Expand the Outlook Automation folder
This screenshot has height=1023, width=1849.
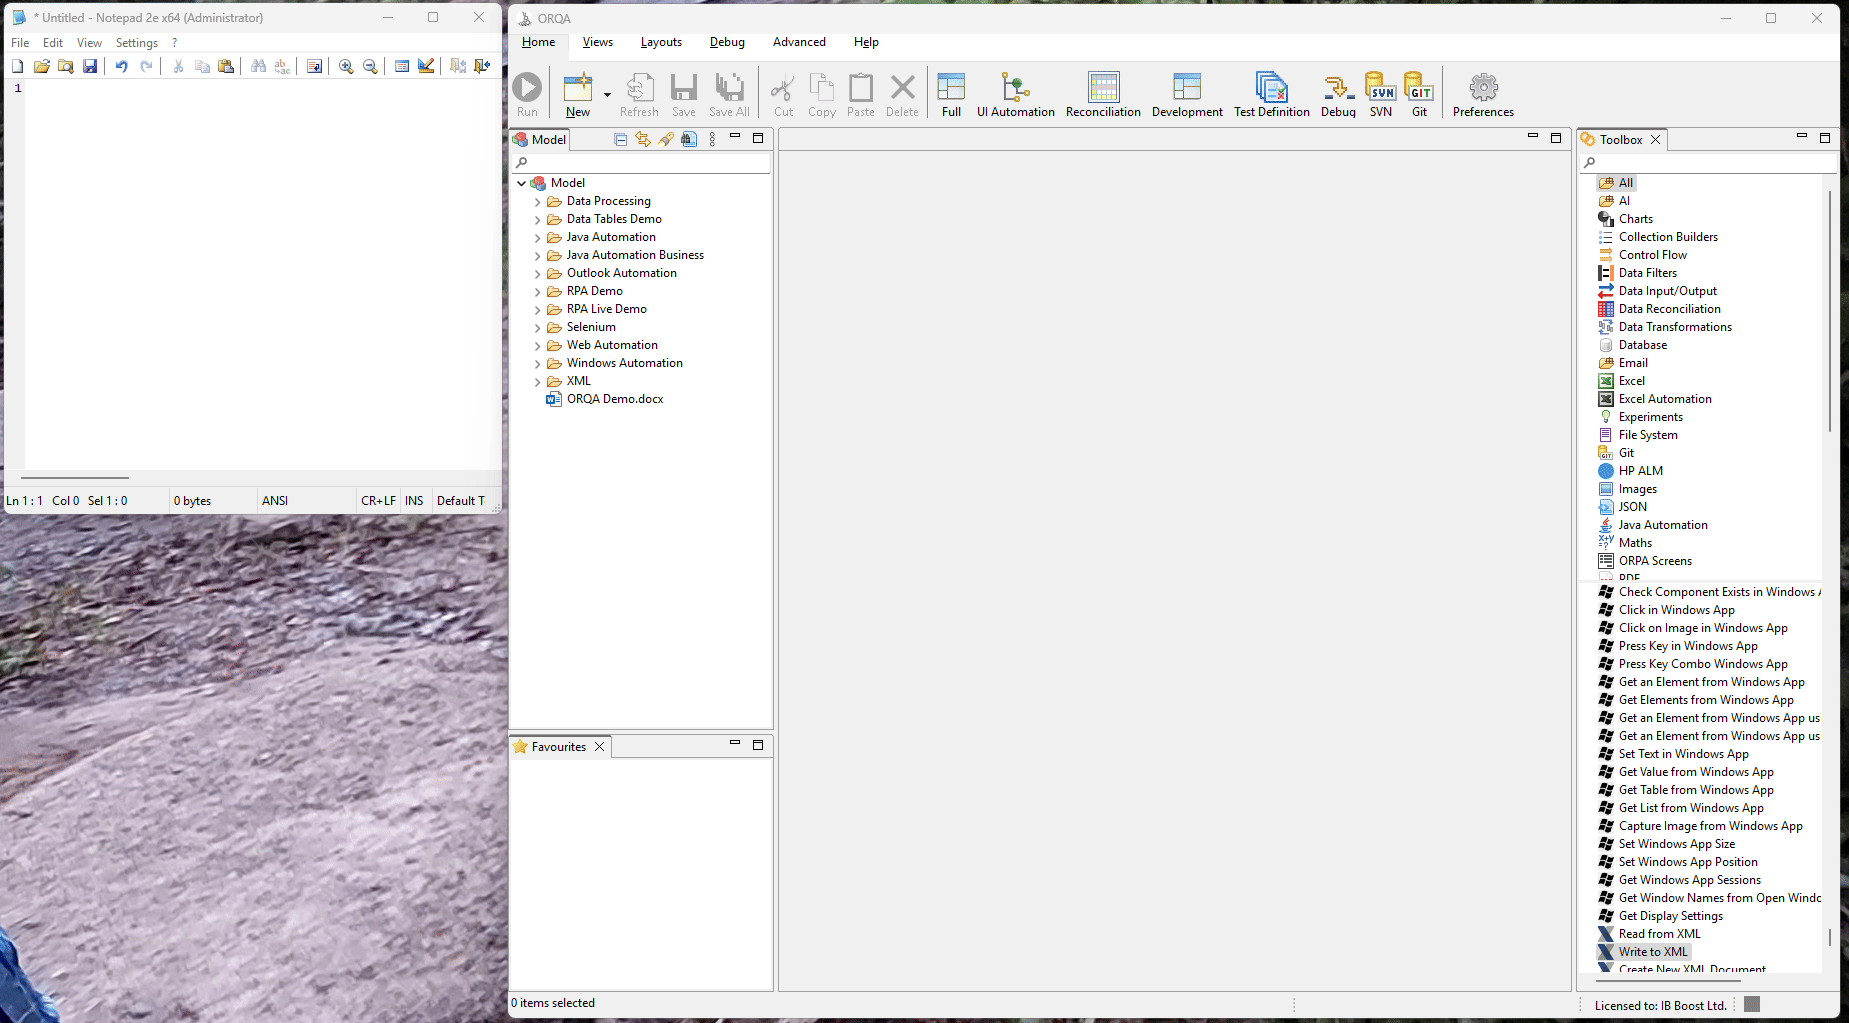point(537,274)
